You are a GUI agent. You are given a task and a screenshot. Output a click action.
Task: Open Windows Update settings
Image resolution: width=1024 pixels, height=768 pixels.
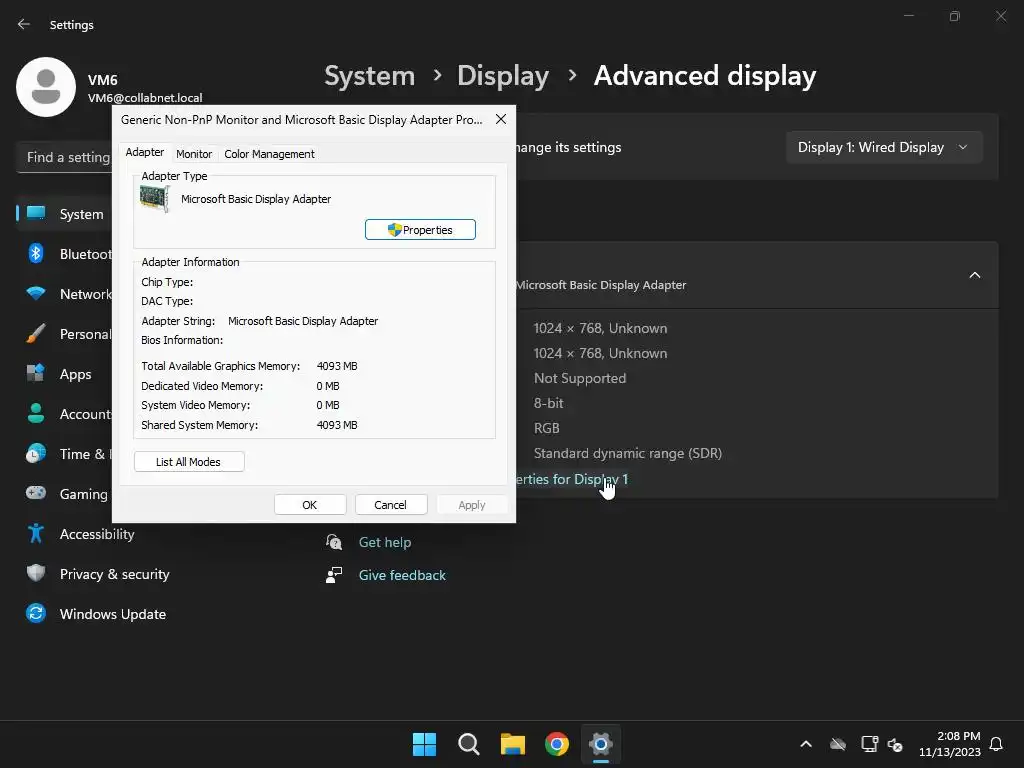click(112, 614)
